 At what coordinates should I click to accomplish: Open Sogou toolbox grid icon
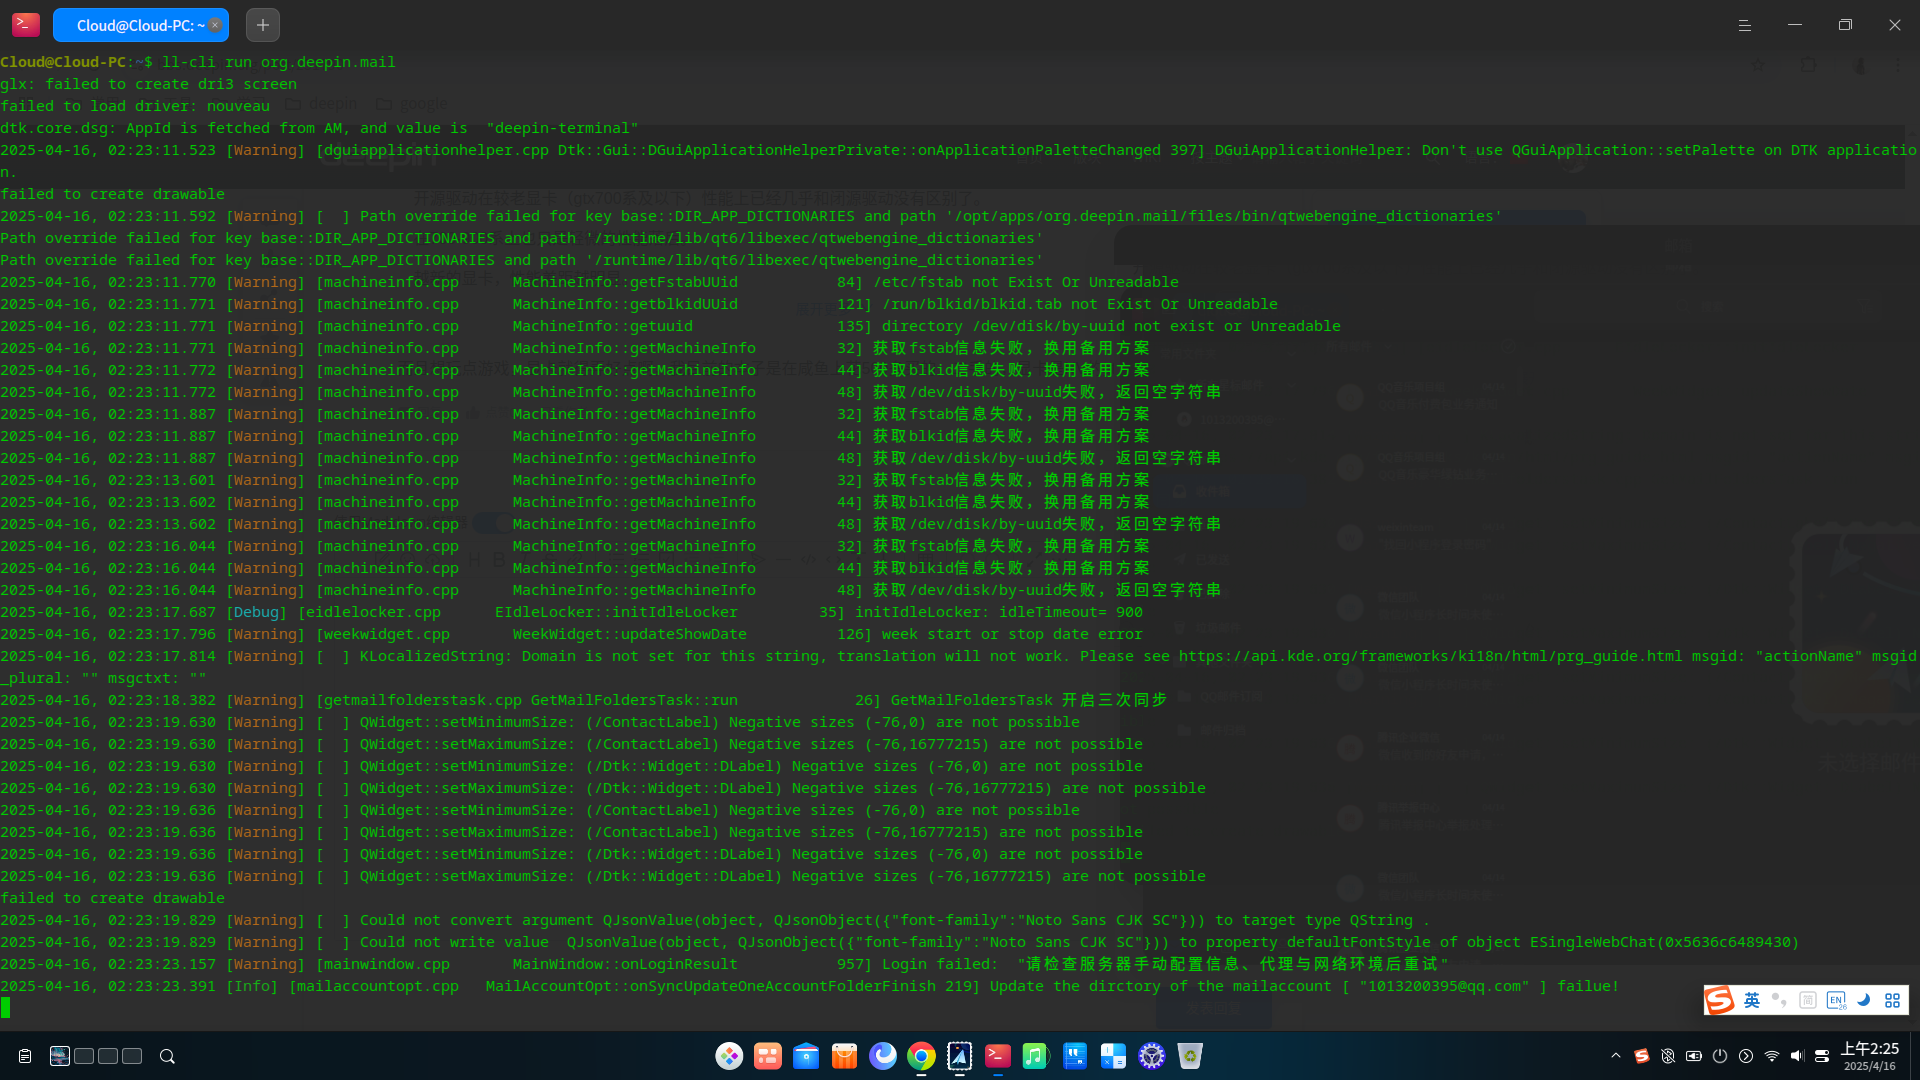[x=1892, y=1000]
